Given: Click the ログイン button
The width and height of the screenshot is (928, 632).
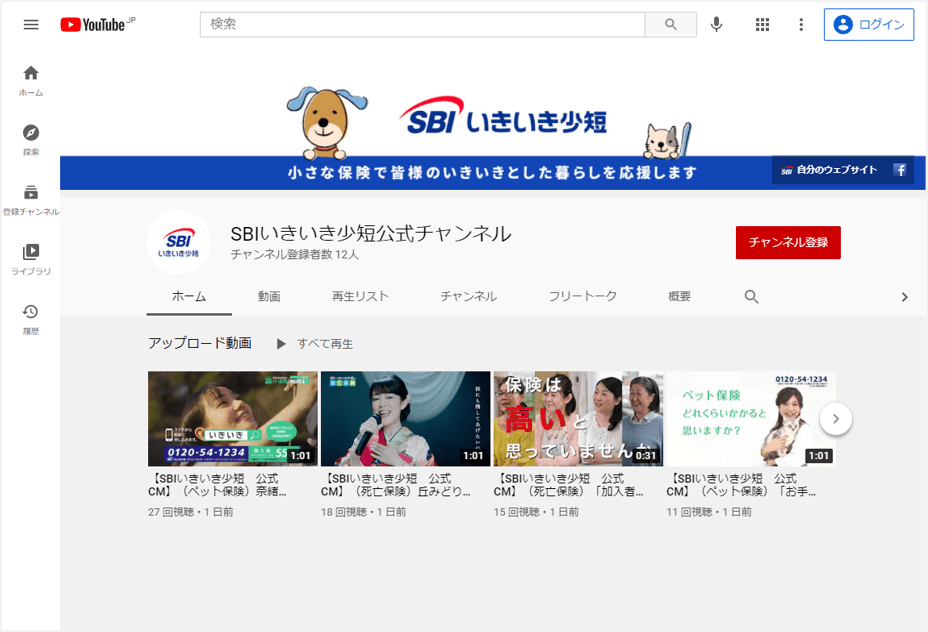Looking at the screenshot, I should [869, 24].
